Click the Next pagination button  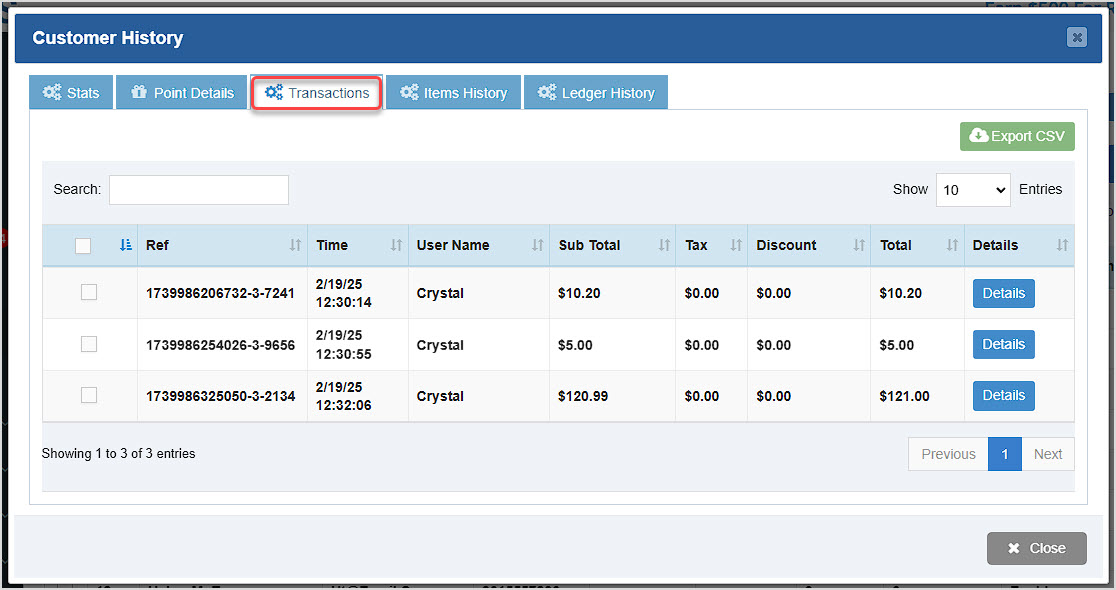[1048, 453]
